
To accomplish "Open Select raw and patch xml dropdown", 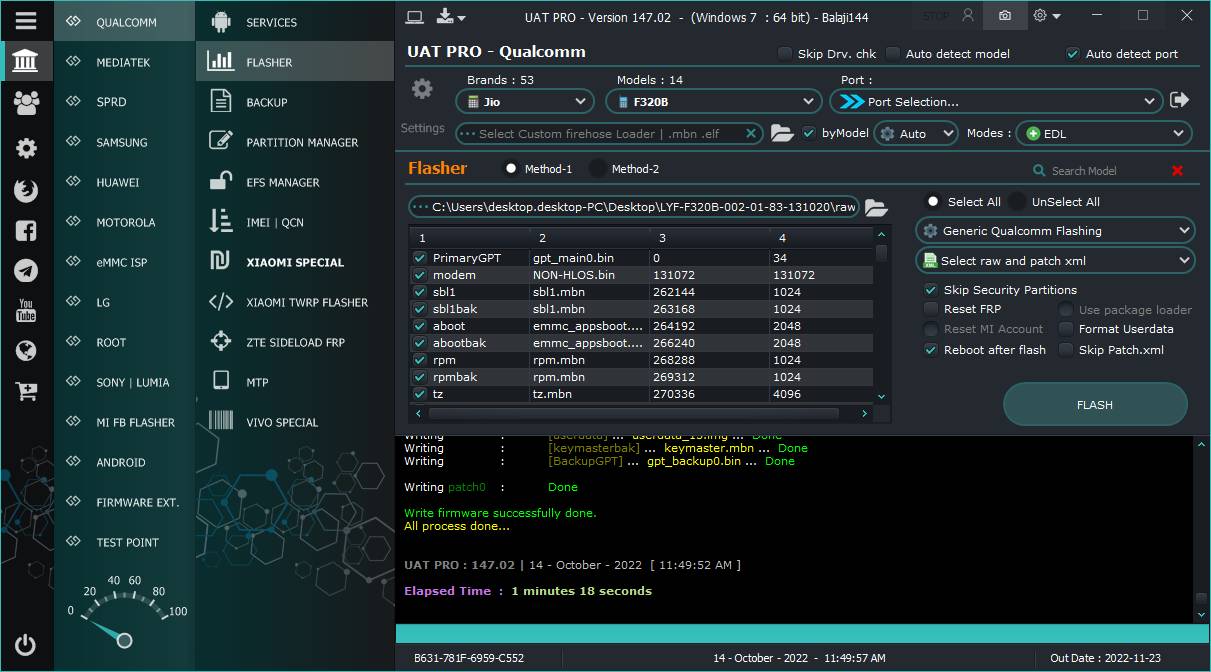I will [x=1055, y=261].
